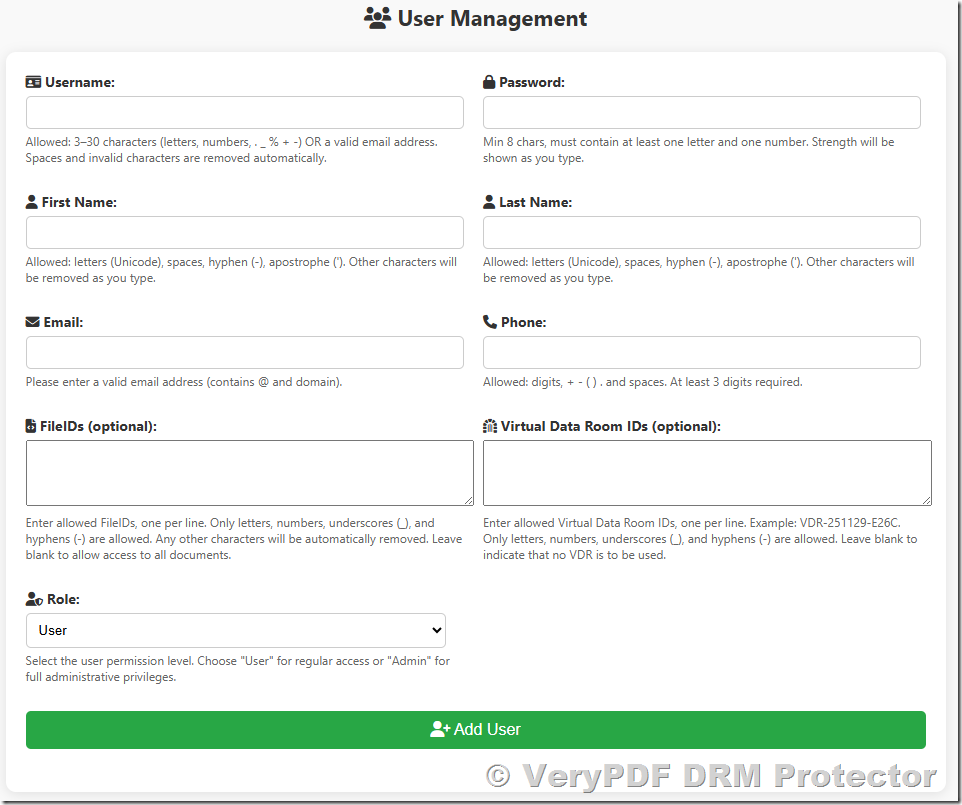
Task: Open the Role dropdown
Action: pyautogui.click(x=236, y=630)
